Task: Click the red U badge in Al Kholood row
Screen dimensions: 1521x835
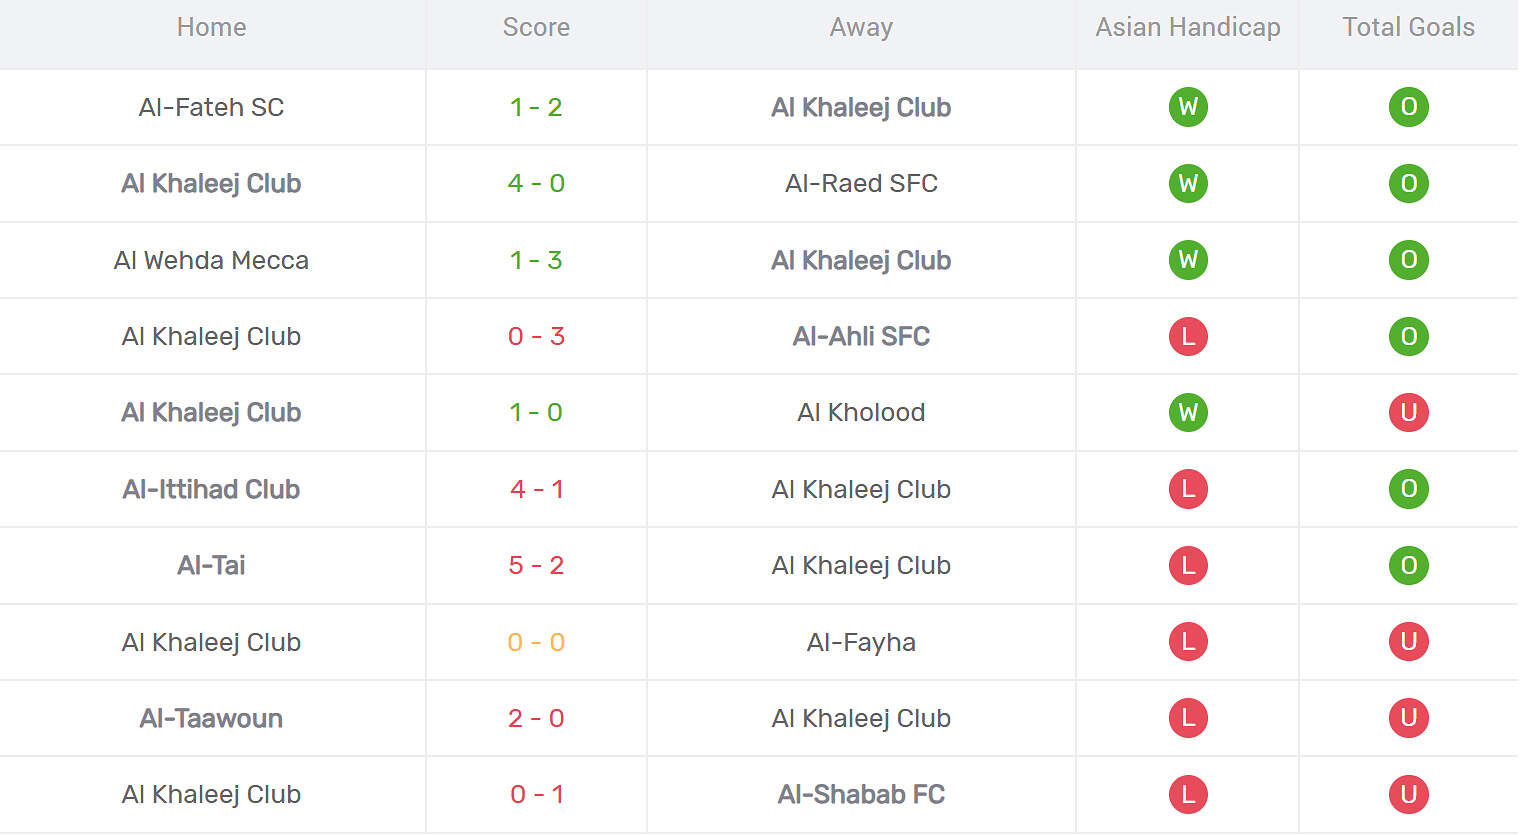Action: tap(1408, 413)
